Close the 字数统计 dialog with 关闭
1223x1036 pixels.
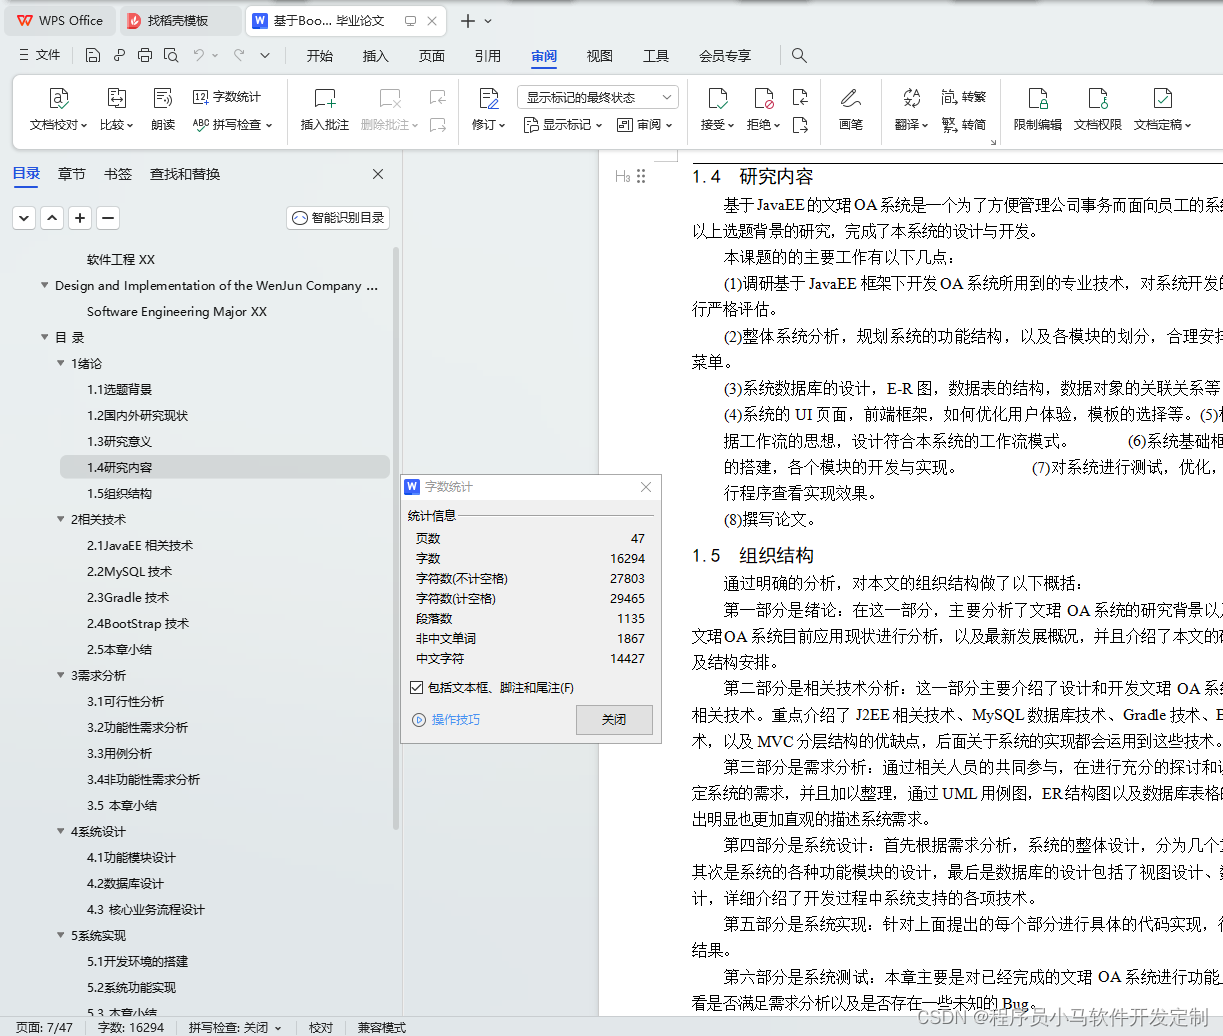[614, 719]
